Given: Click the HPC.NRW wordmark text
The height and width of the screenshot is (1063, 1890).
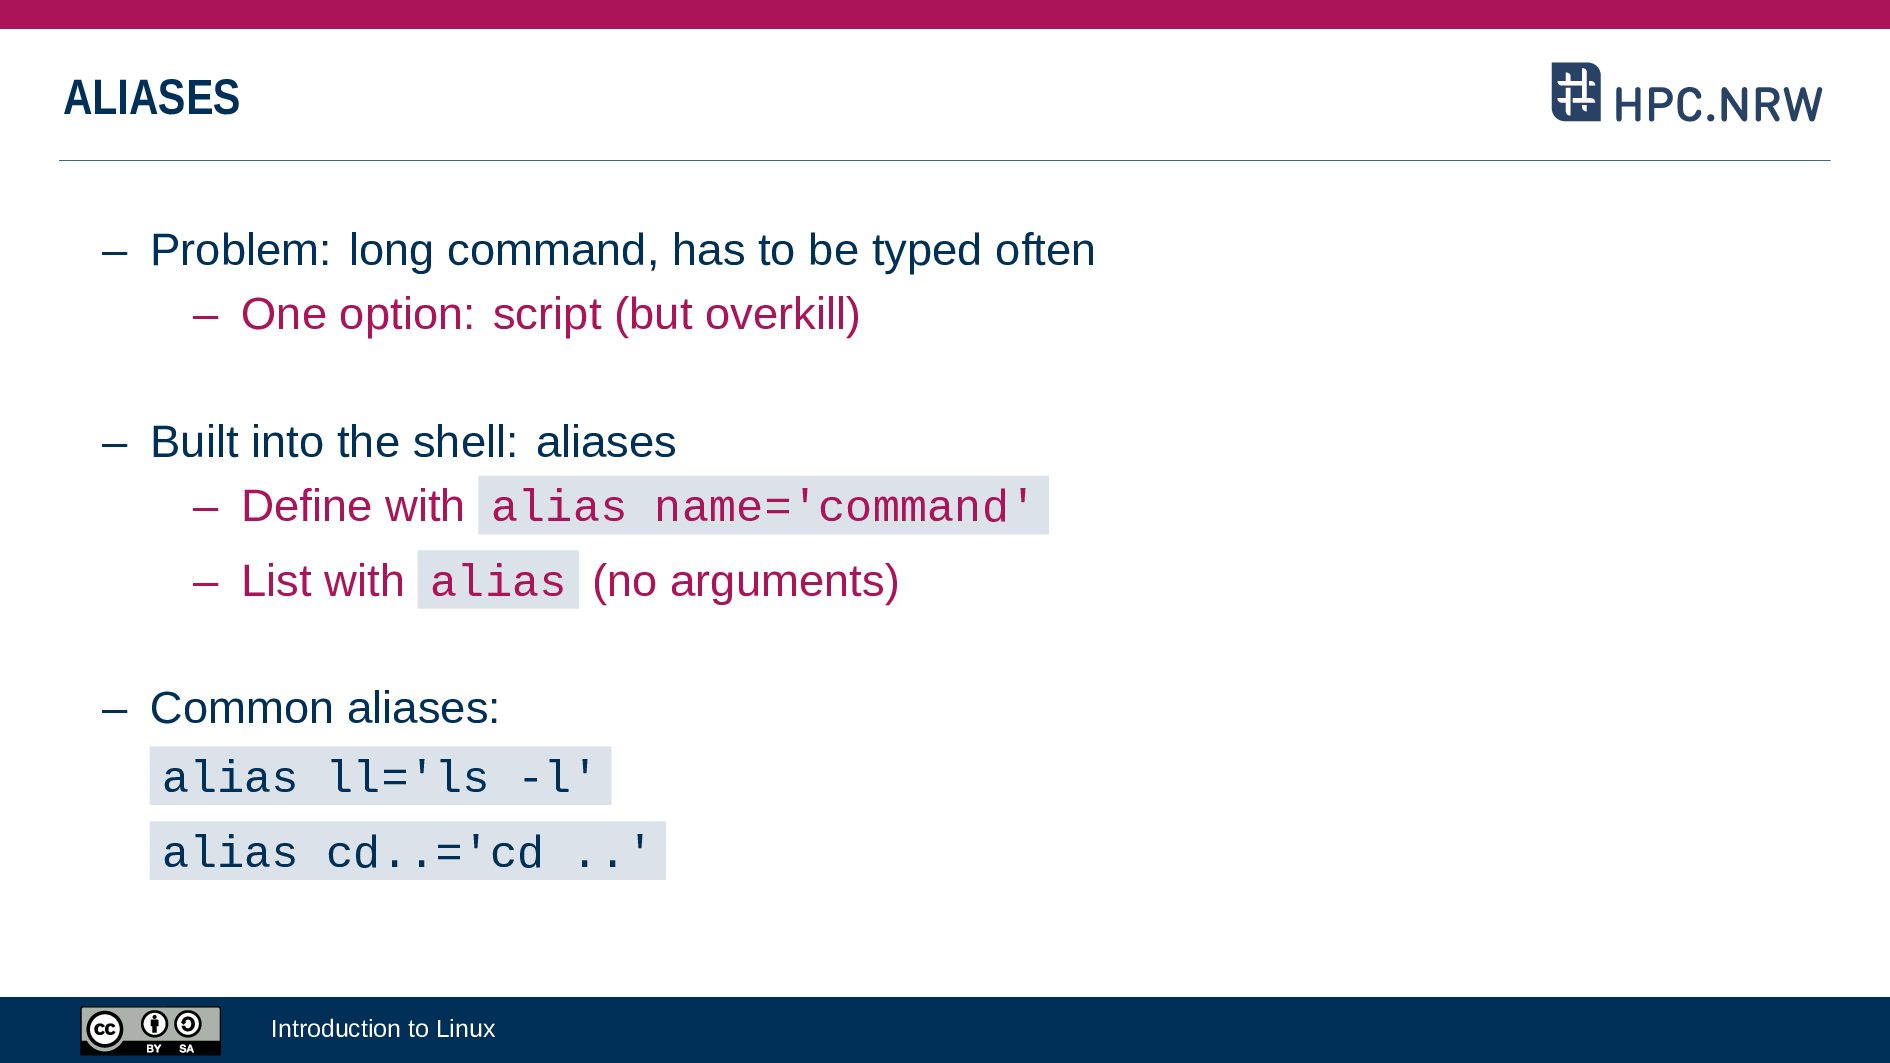Looking at the screenshot, I should tap(1717, 104).
